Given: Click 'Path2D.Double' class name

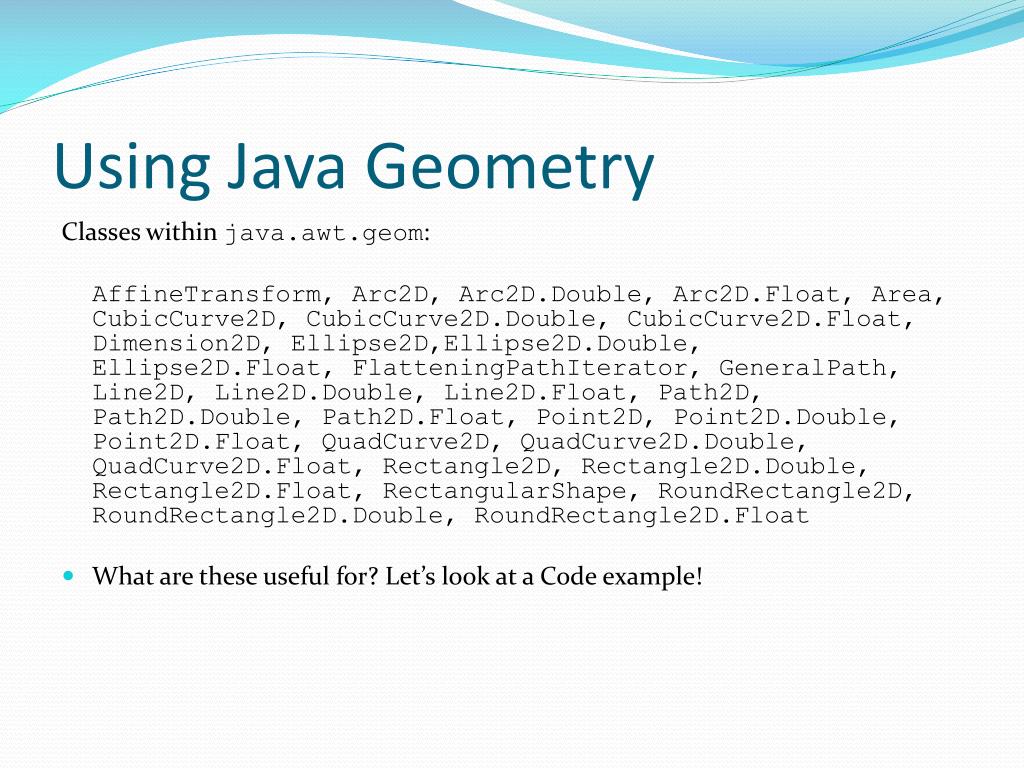Looking at the screenshot, I should (x=191, y=417).
